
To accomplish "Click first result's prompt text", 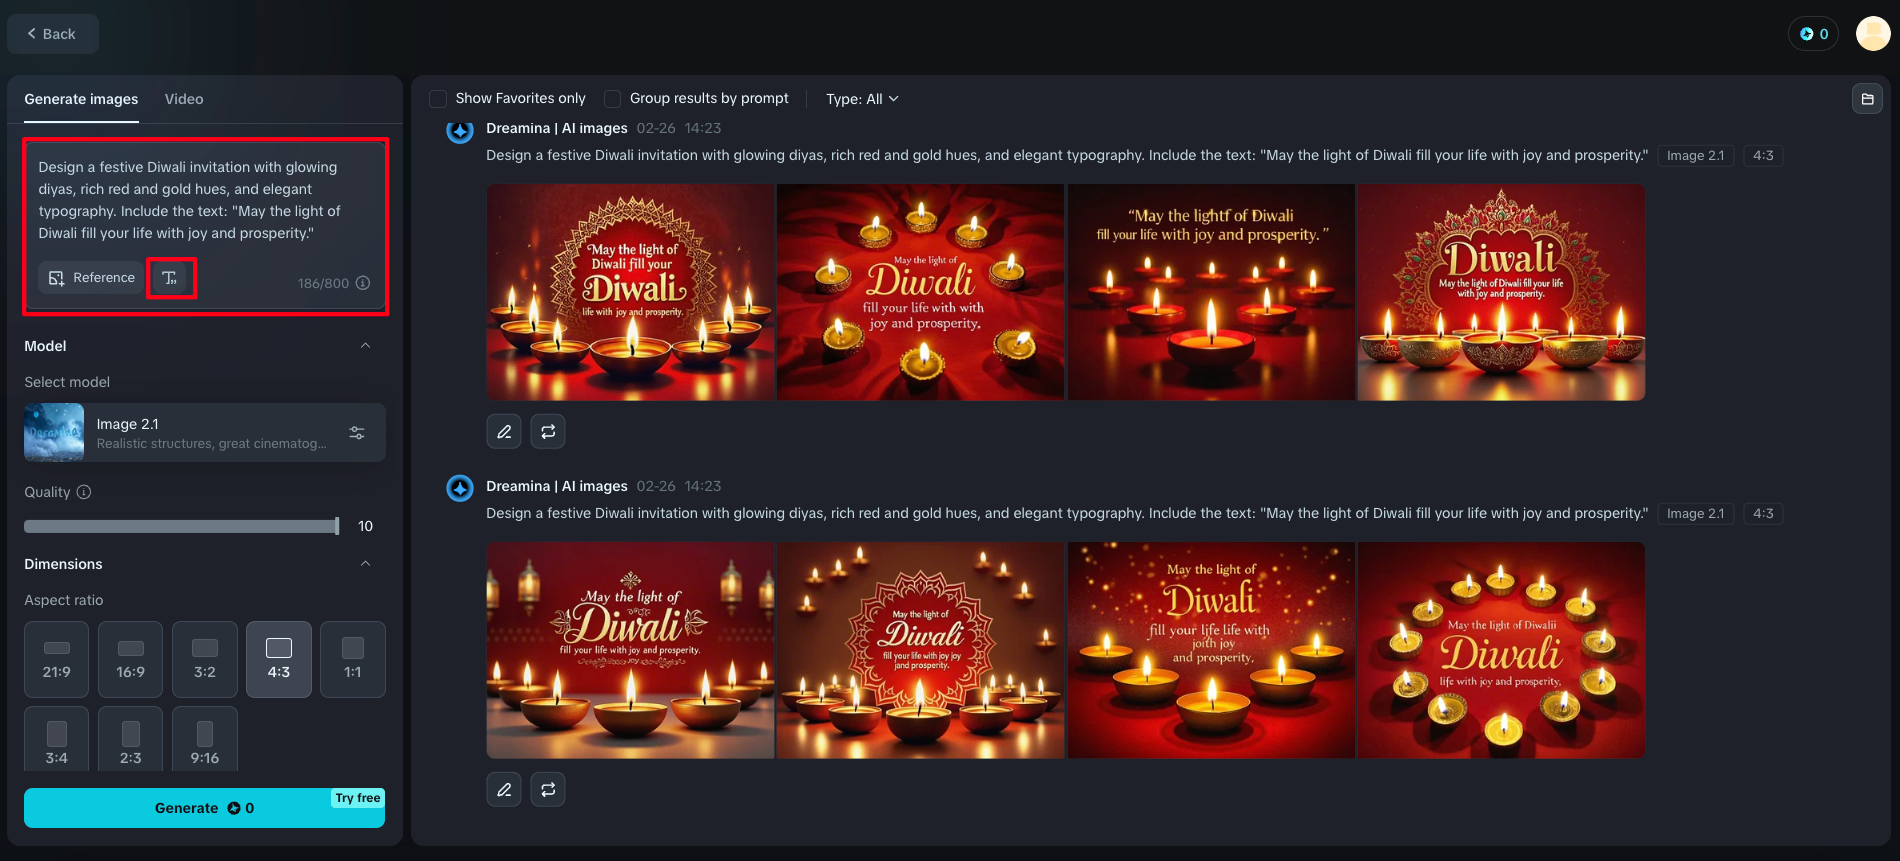I will click(x=1067, y=156).
